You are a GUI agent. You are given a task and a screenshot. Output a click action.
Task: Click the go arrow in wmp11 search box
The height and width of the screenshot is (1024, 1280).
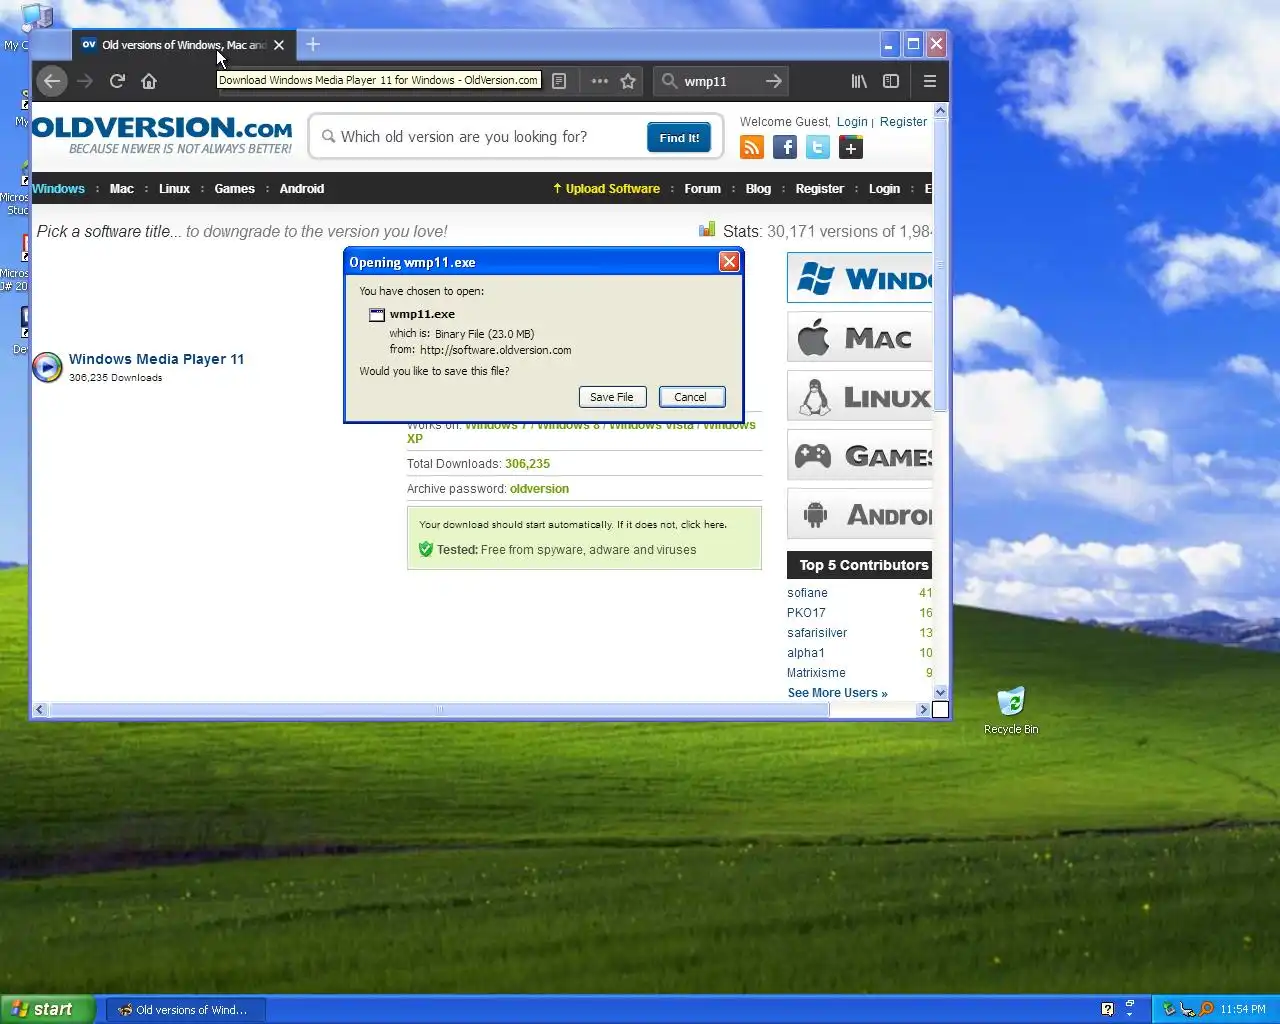click(x=773, y=81)
